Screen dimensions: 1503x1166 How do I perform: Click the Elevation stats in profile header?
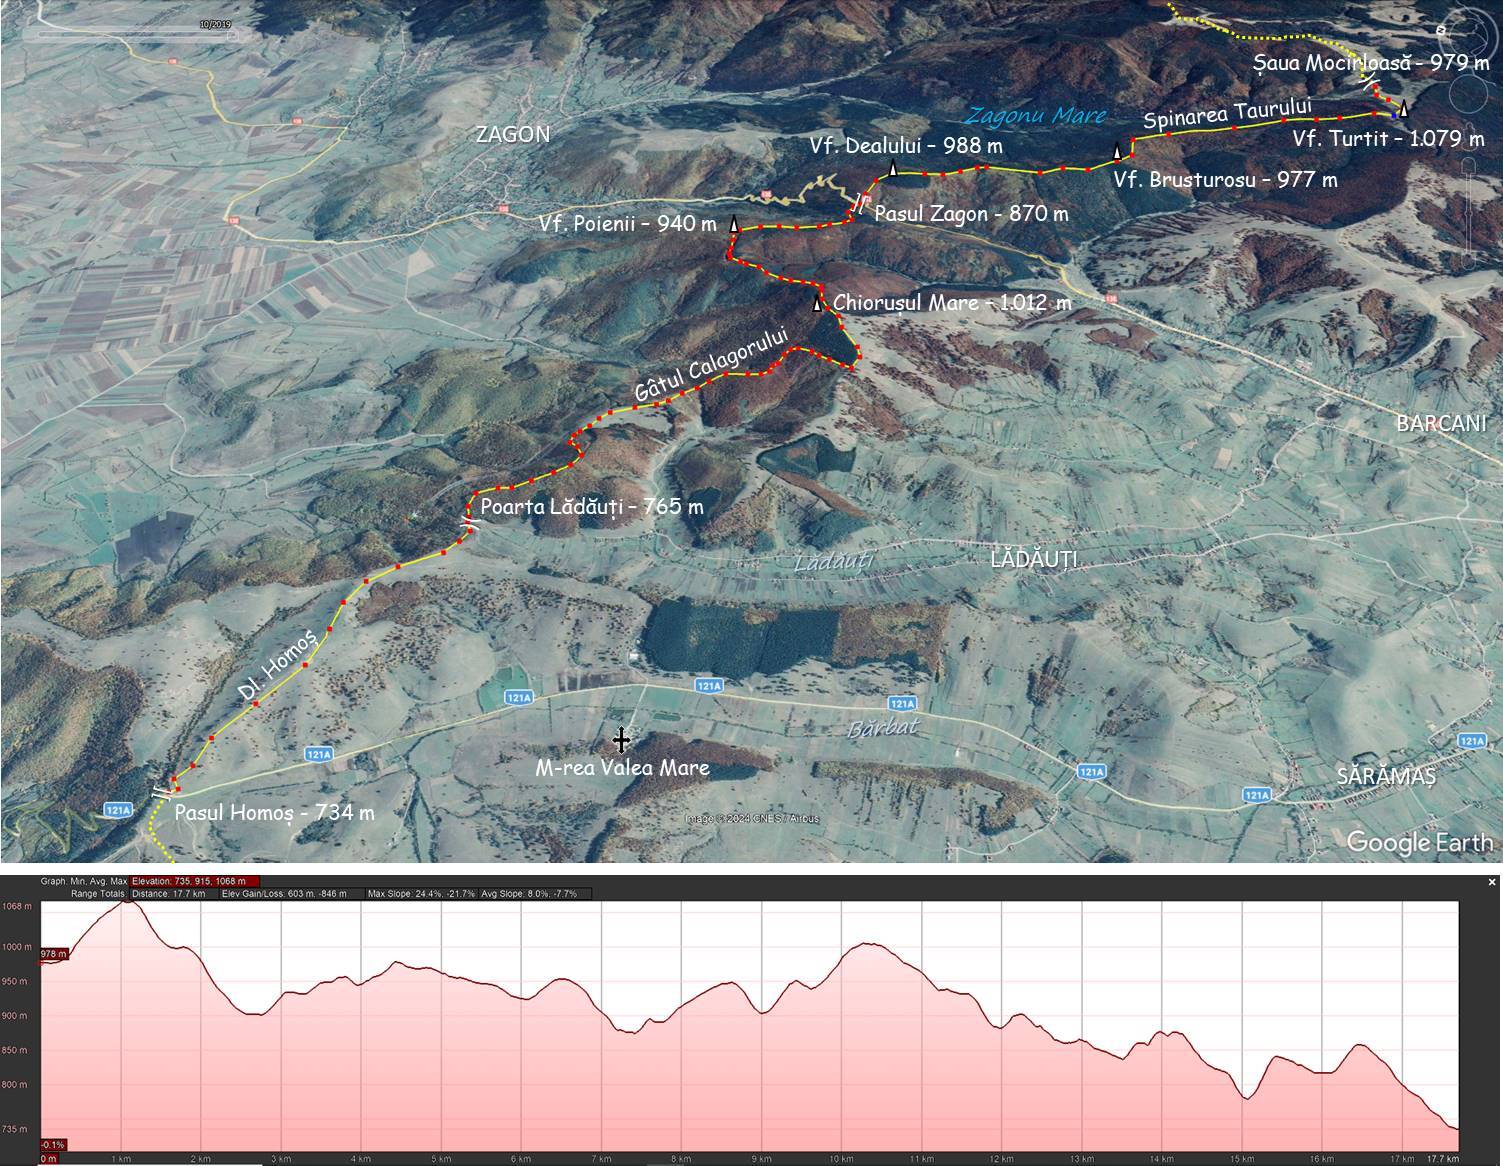pyautogui.click(x=195, y=882)
